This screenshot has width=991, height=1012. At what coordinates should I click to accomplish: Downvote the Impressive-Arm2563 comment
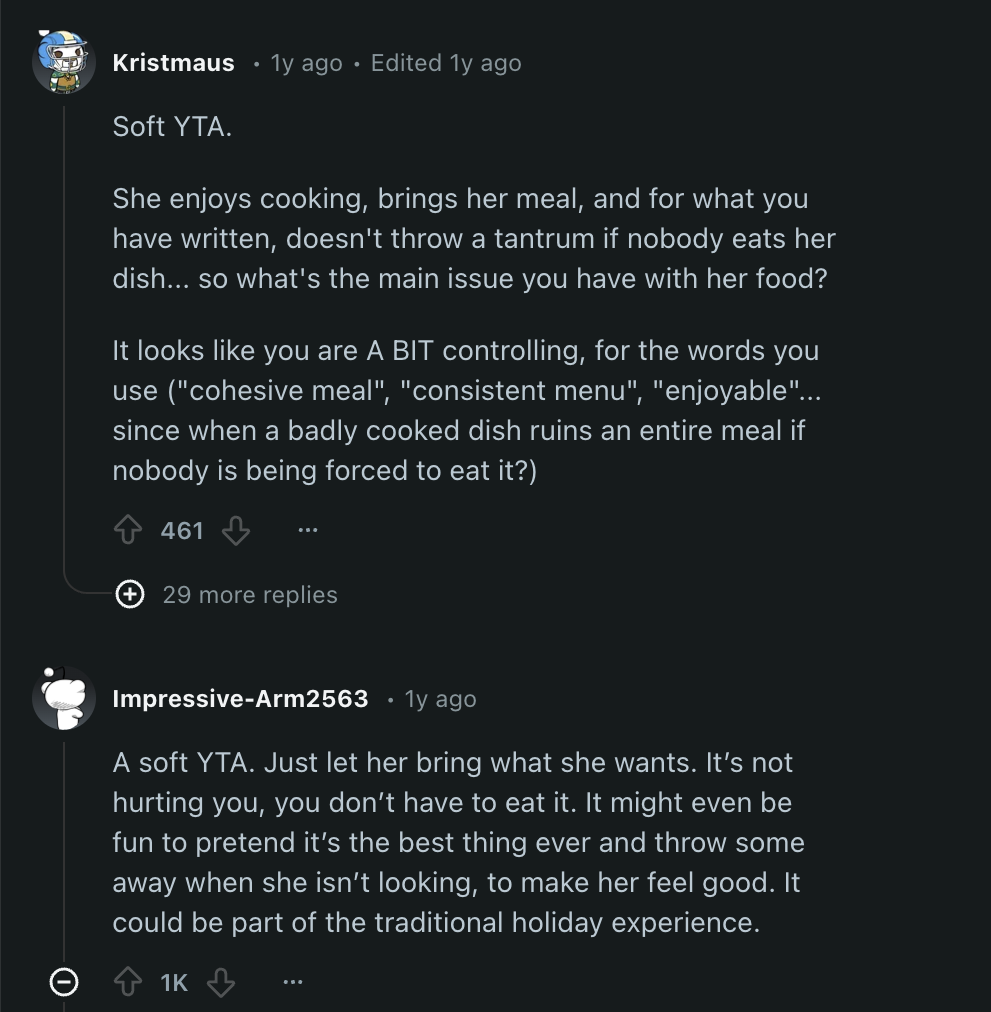(x=221, y=983)
